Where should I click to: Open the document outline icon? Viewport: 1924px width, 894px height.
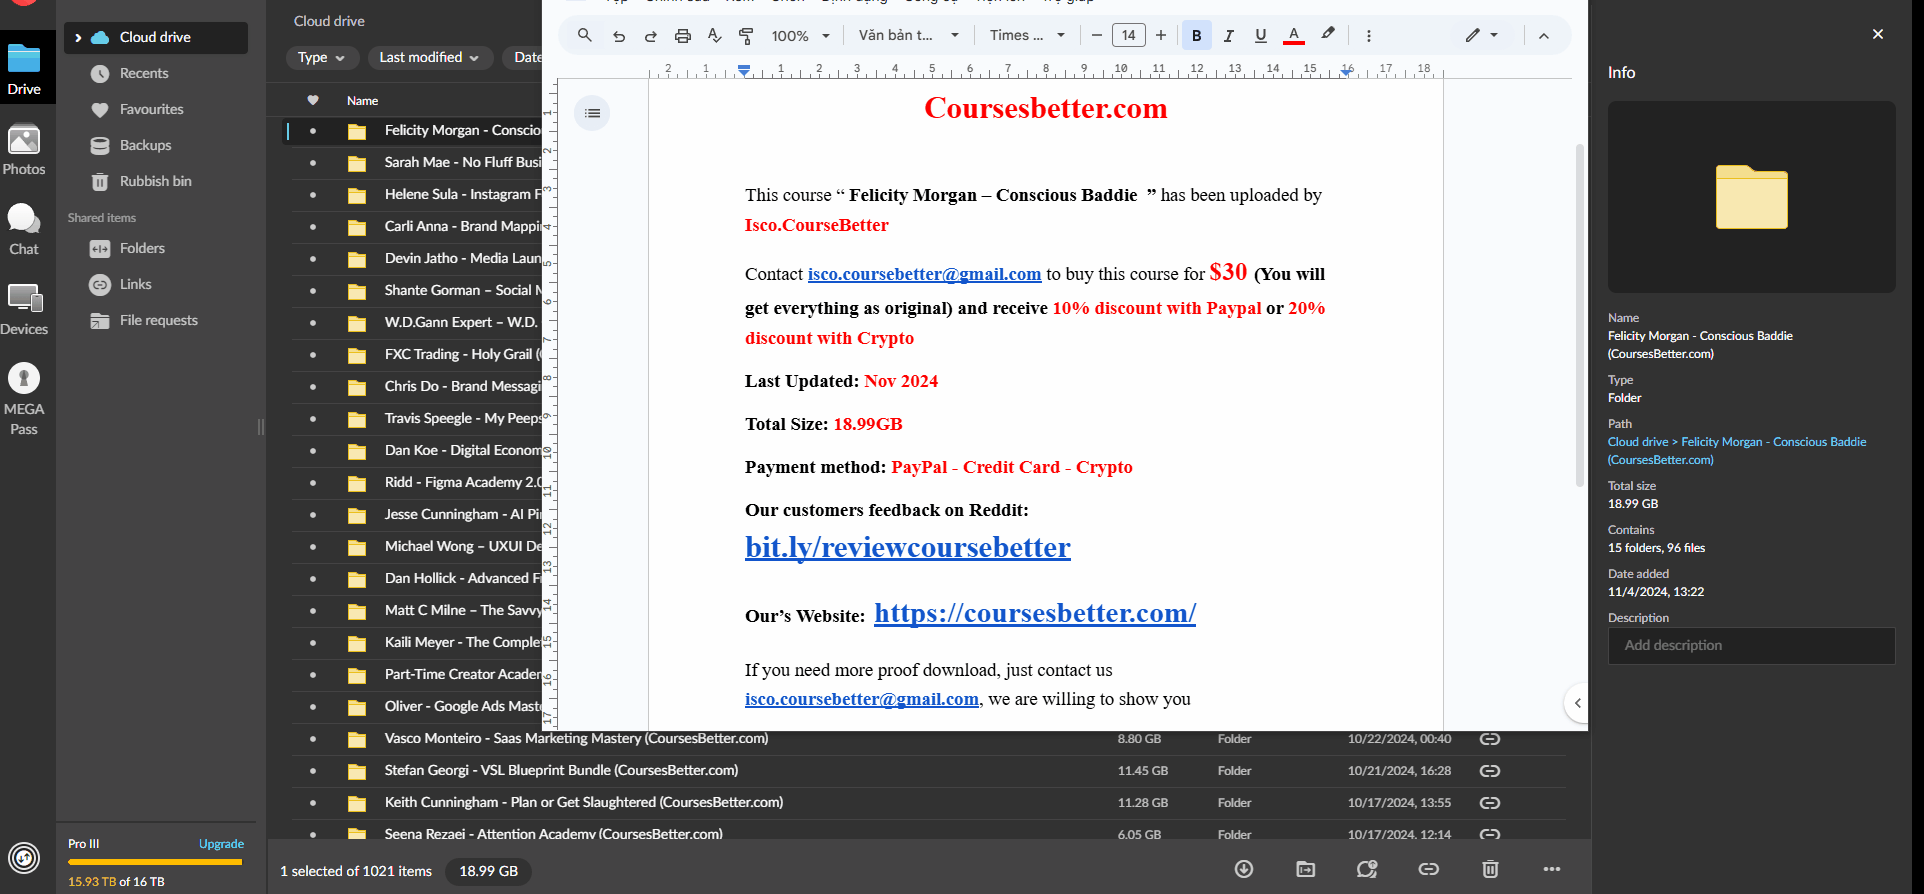coord(592,113)
